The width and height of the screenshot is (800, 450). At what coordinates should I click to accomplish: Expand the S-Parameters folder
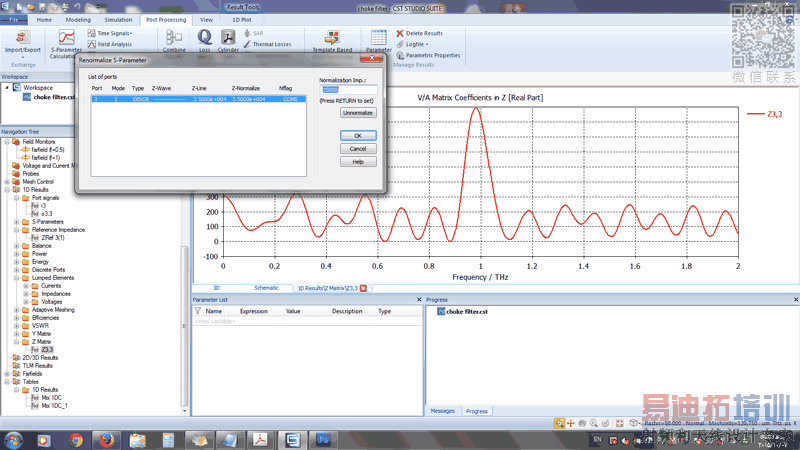point(17,222)
